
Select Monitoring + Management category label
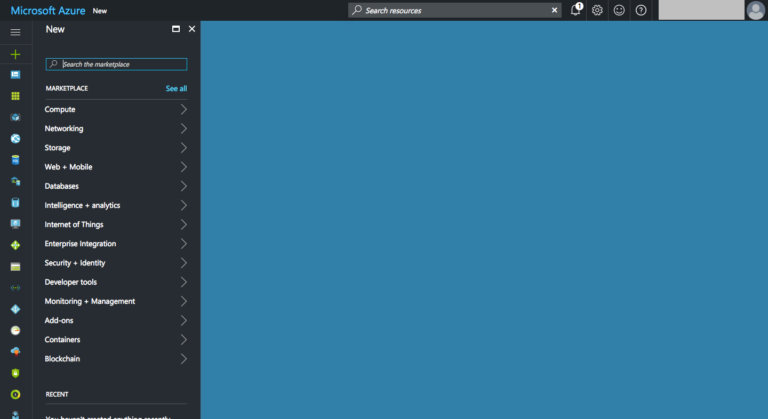90,301
